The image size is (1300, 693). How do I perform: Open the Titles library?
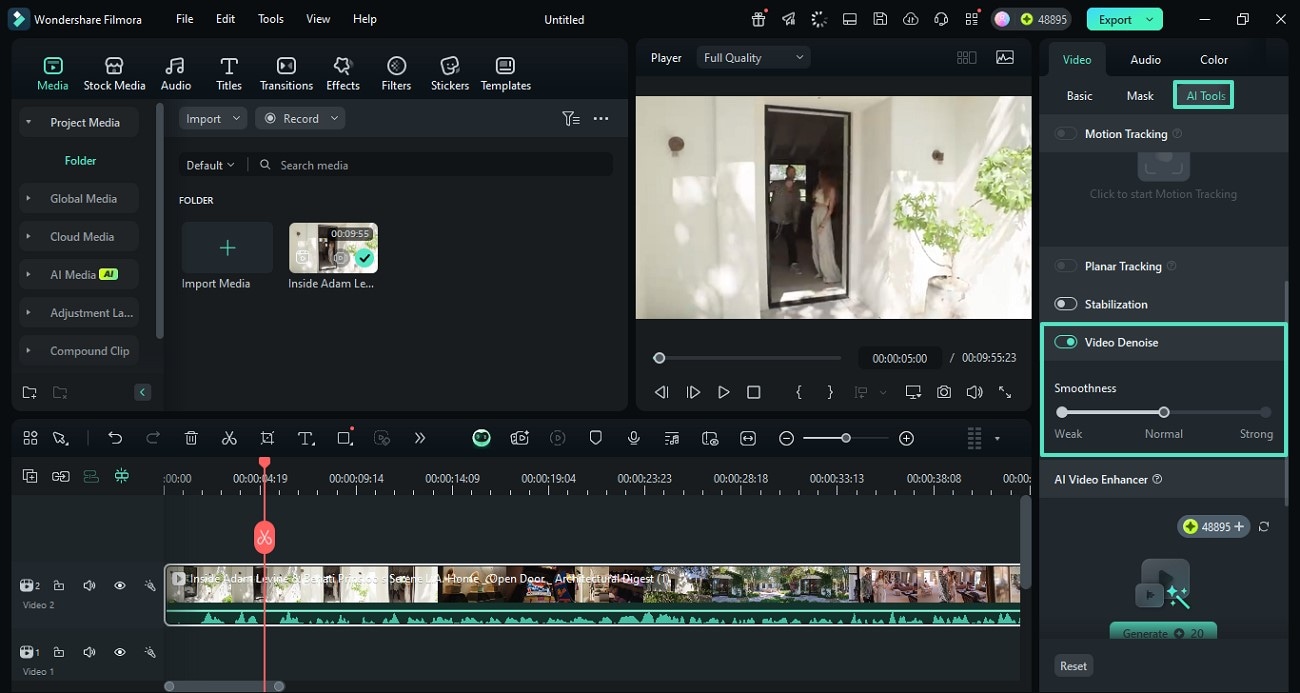tap(229, 74)
